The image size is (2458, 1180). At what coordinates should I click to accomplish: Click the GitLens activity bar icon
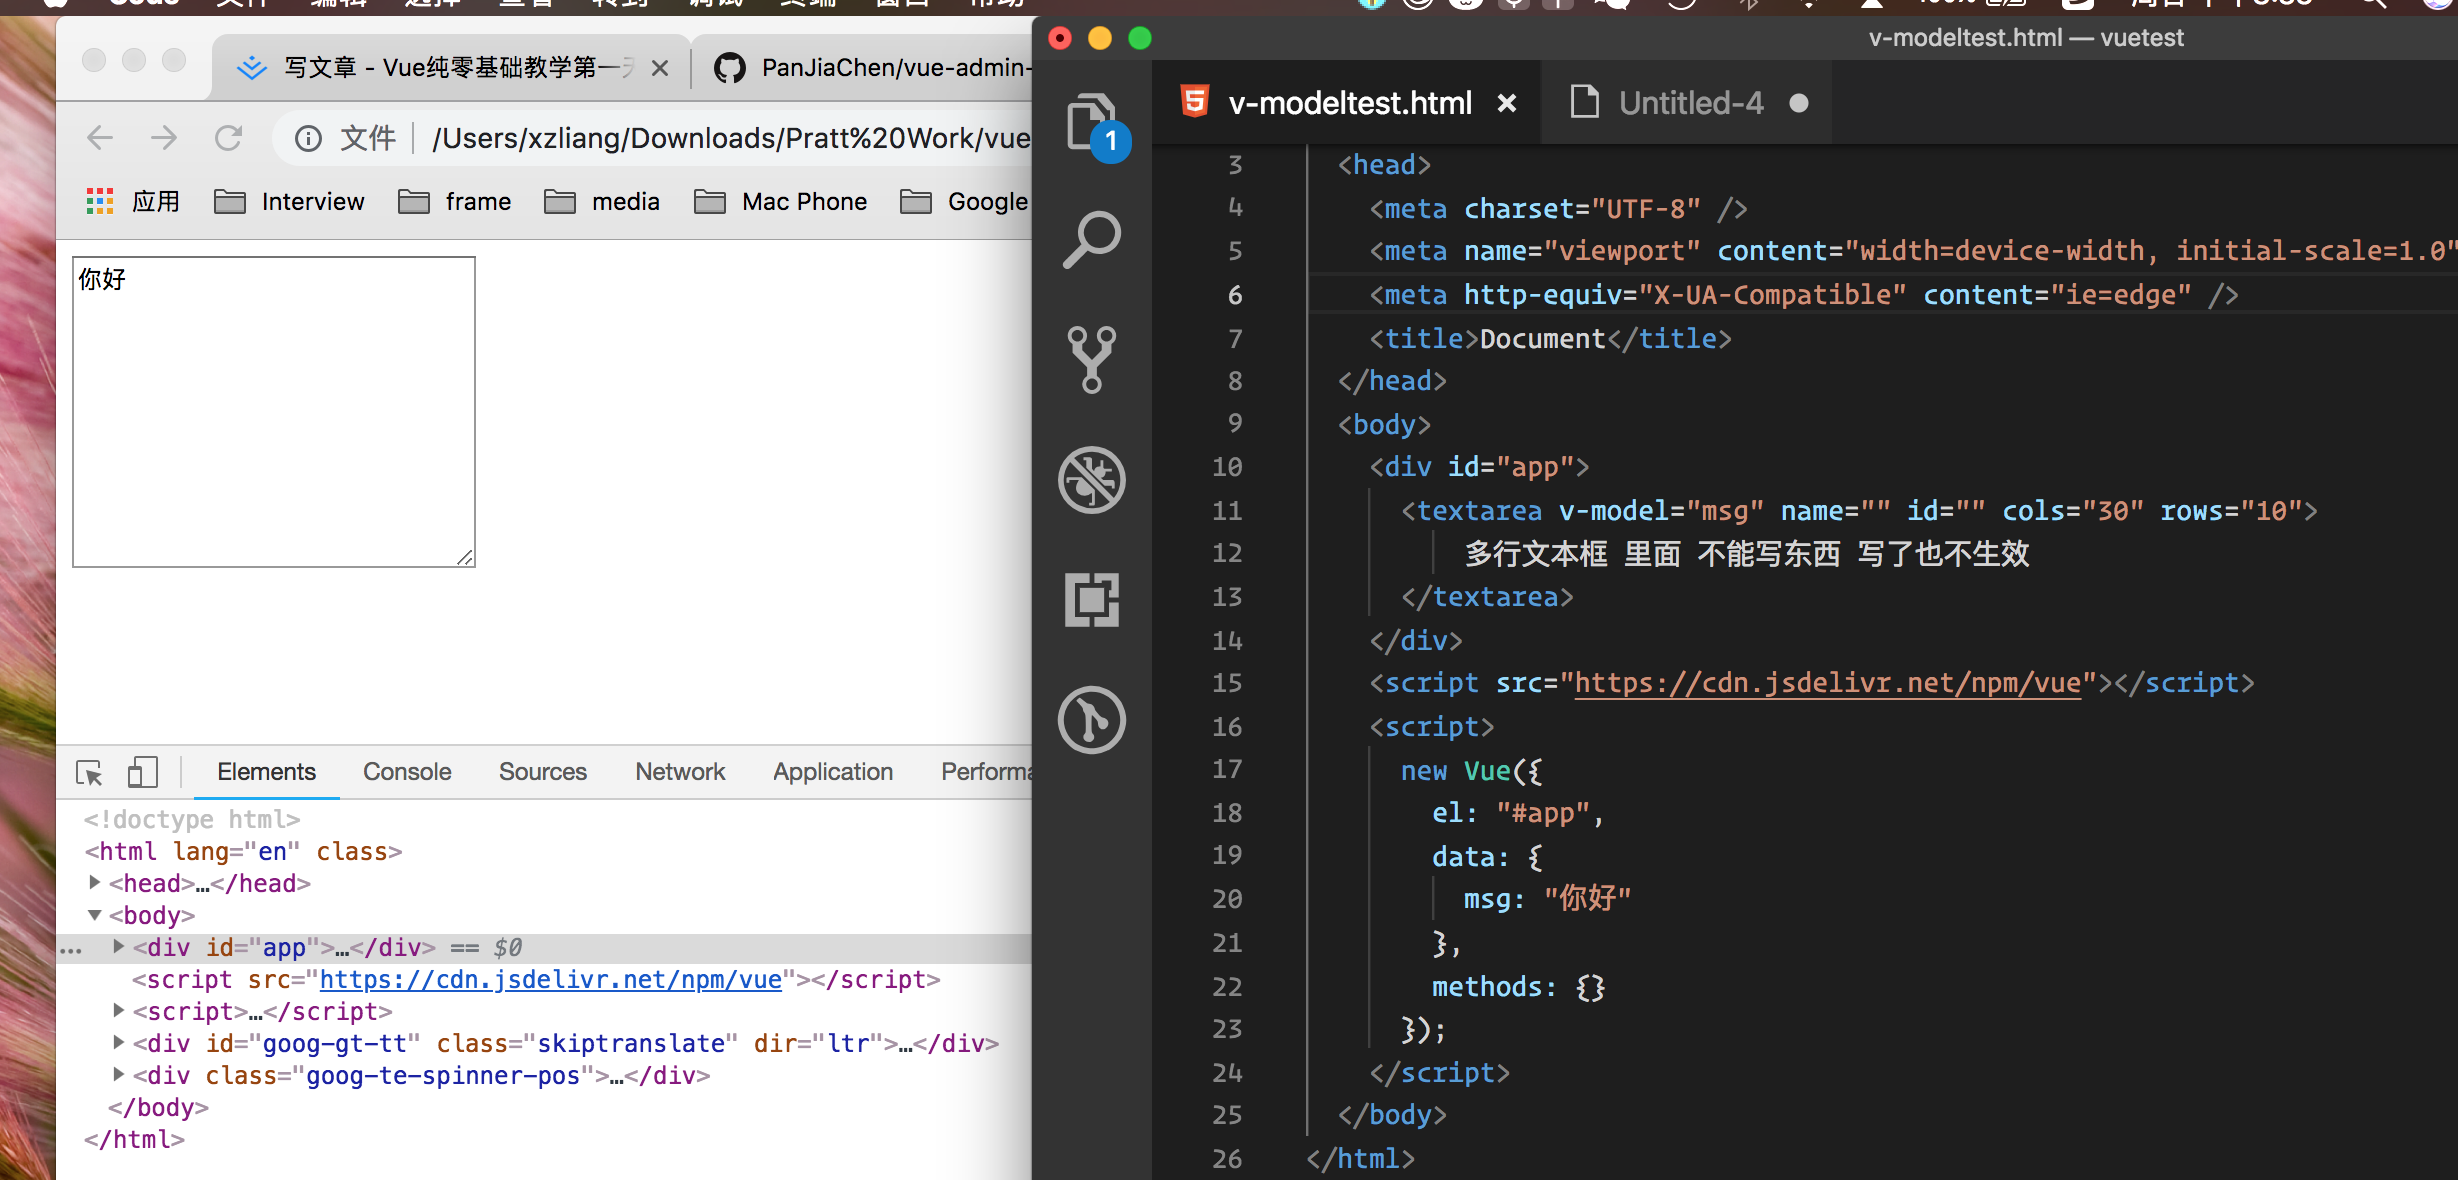[x=1091, y=720]
